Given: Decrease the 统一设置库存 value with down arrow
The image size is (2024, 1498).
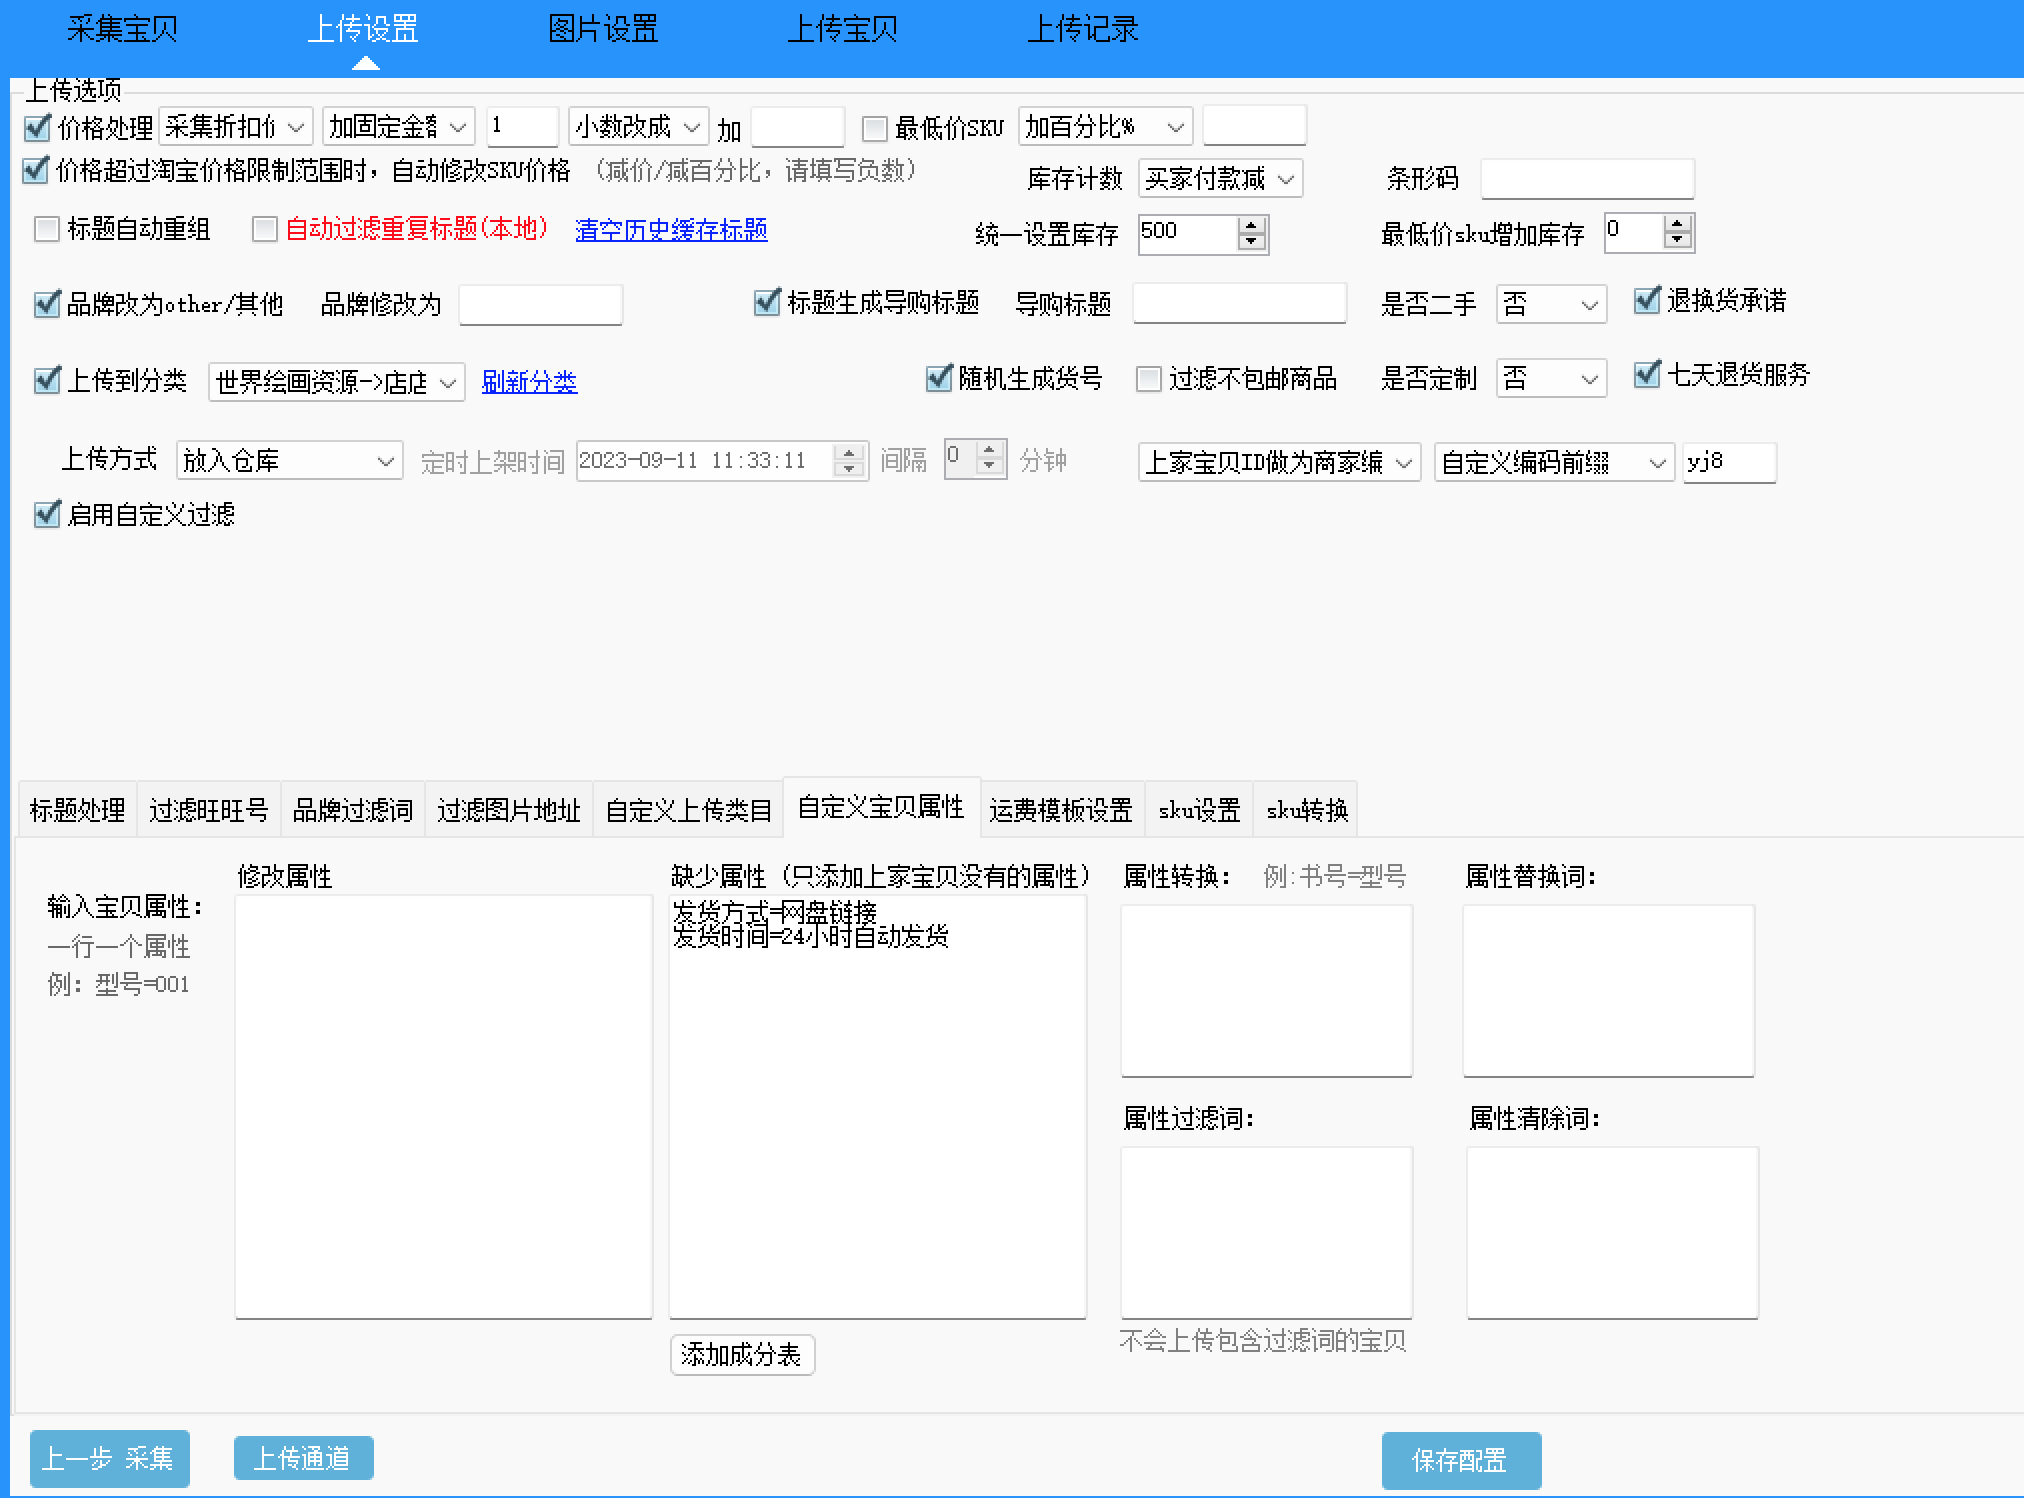Looking at the screenshot, I should tap(1251, 242).
